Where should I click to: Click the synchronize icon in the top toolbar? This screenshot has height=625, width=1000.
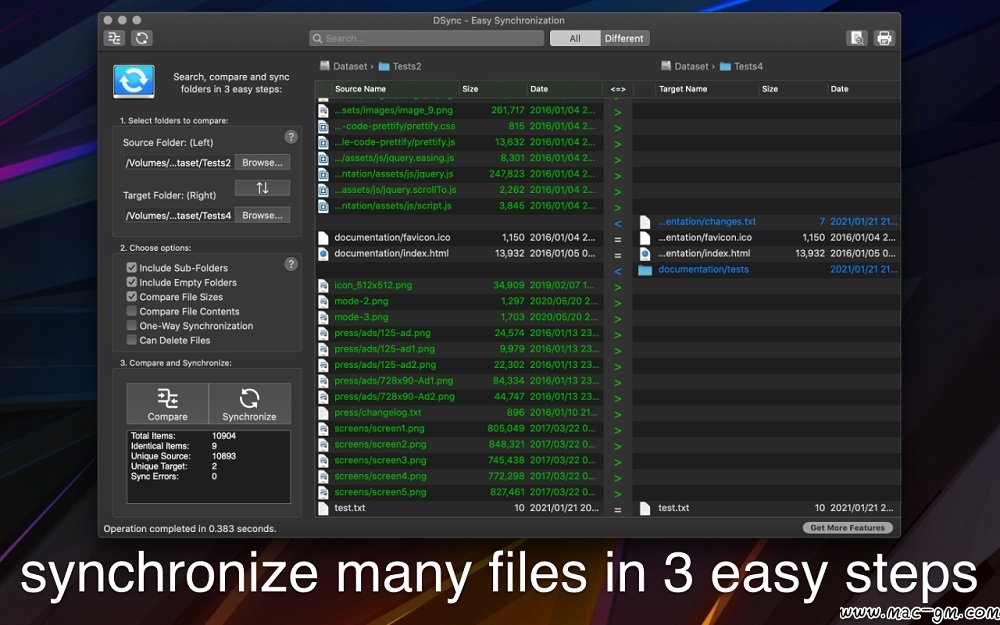point(142,38)
